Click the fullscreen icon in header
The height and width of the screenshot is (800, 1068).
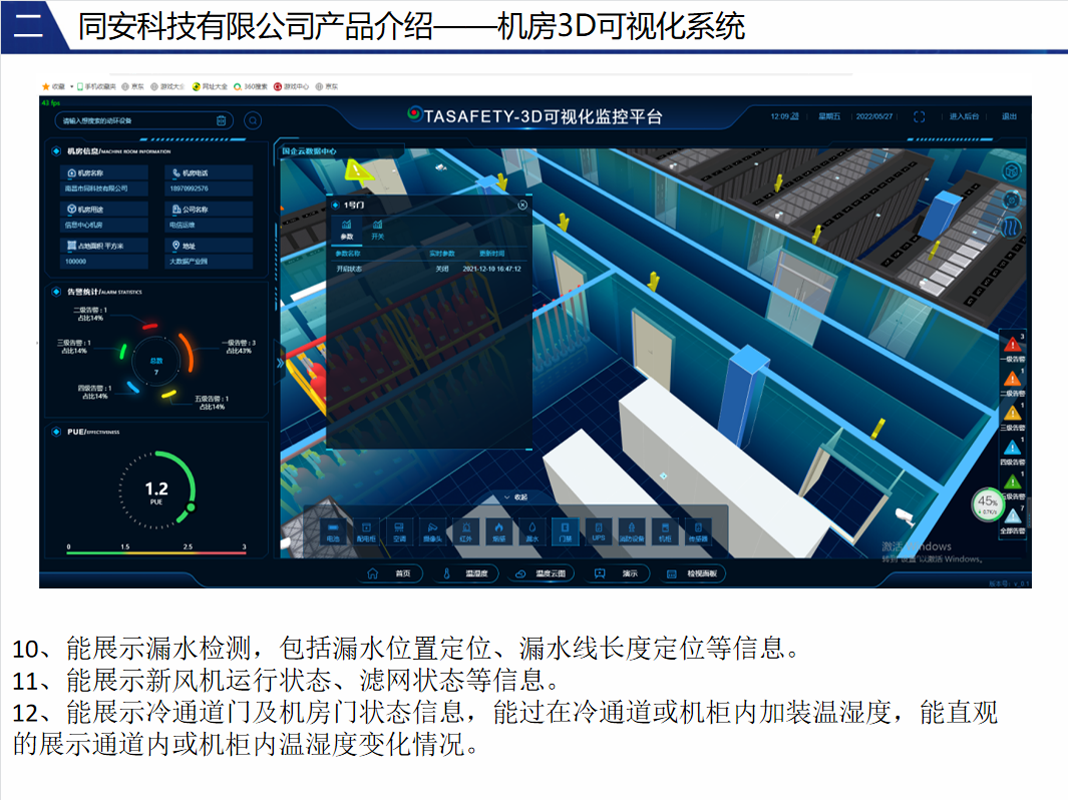tap(919, 117)
